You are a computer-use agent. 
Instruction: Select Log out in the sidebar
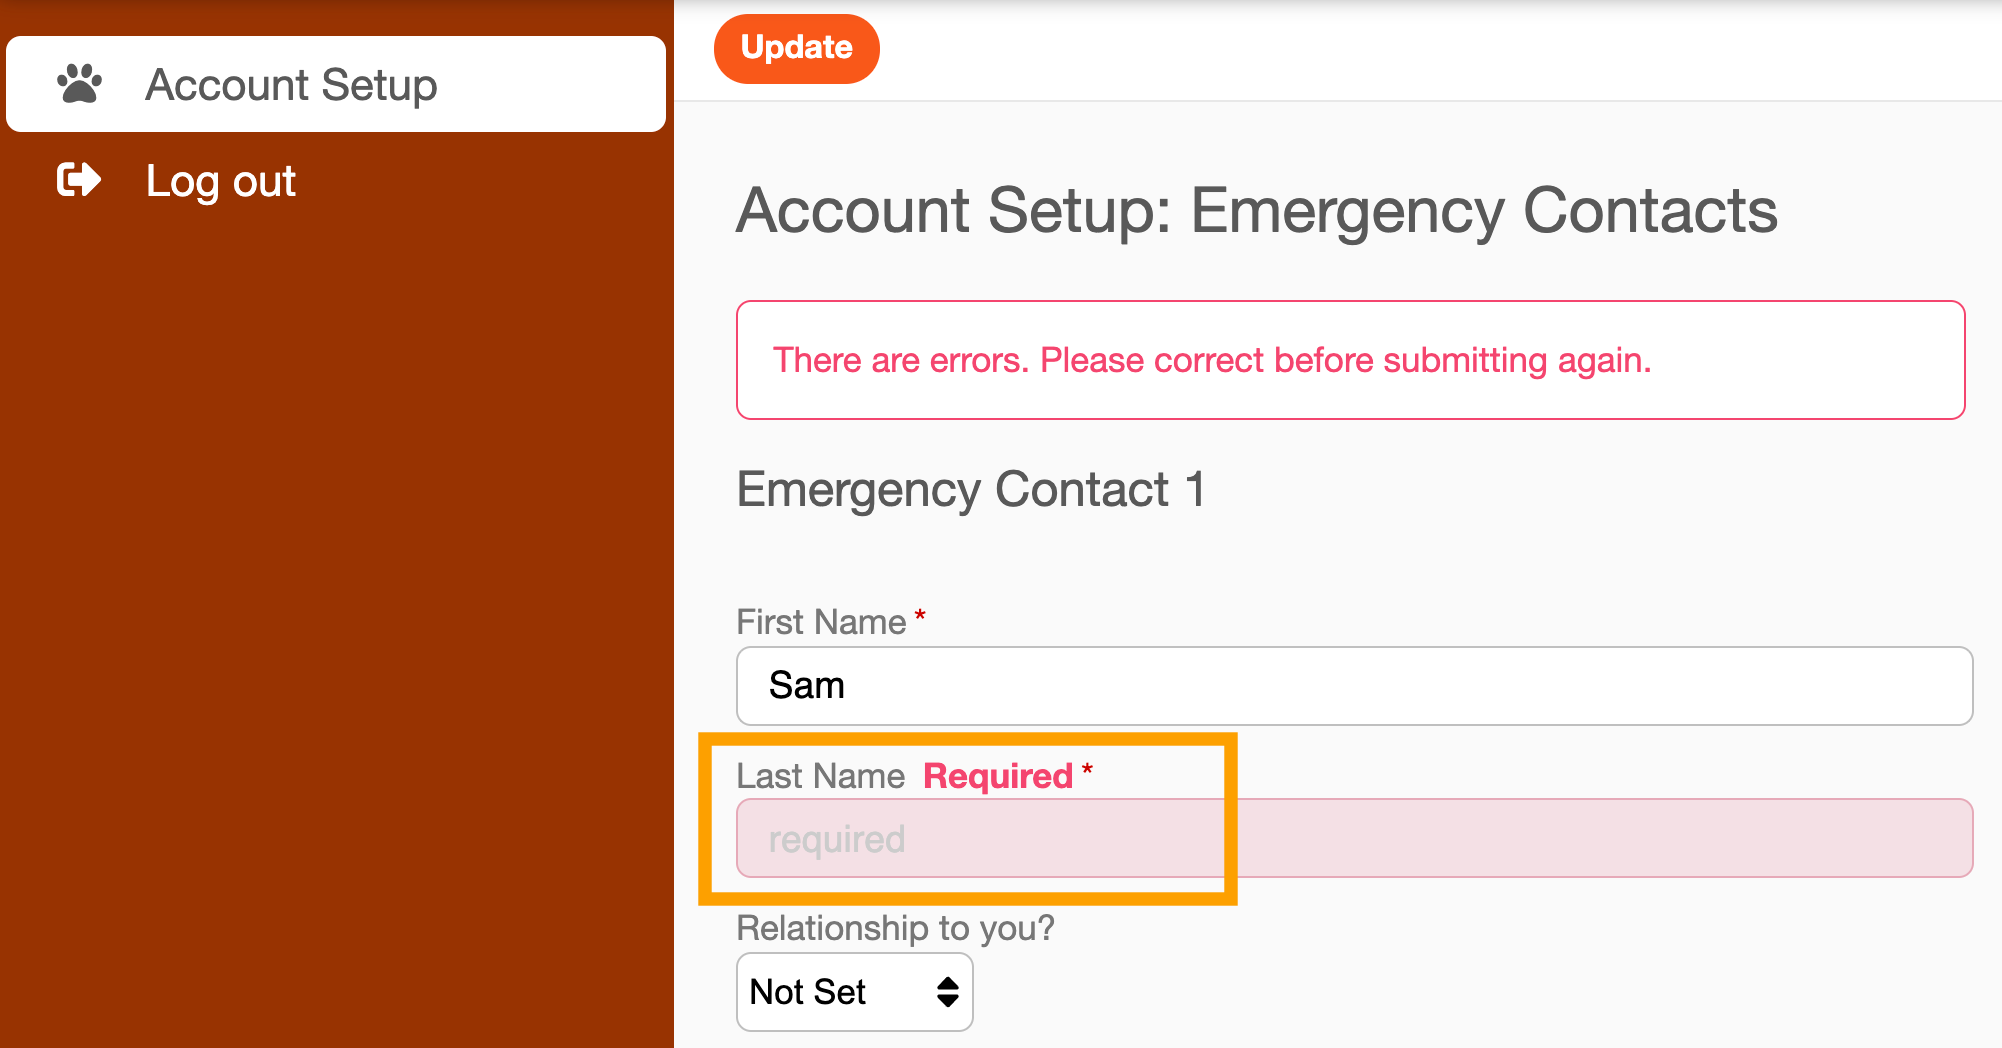pyautogui.click(x=220, y=181)
